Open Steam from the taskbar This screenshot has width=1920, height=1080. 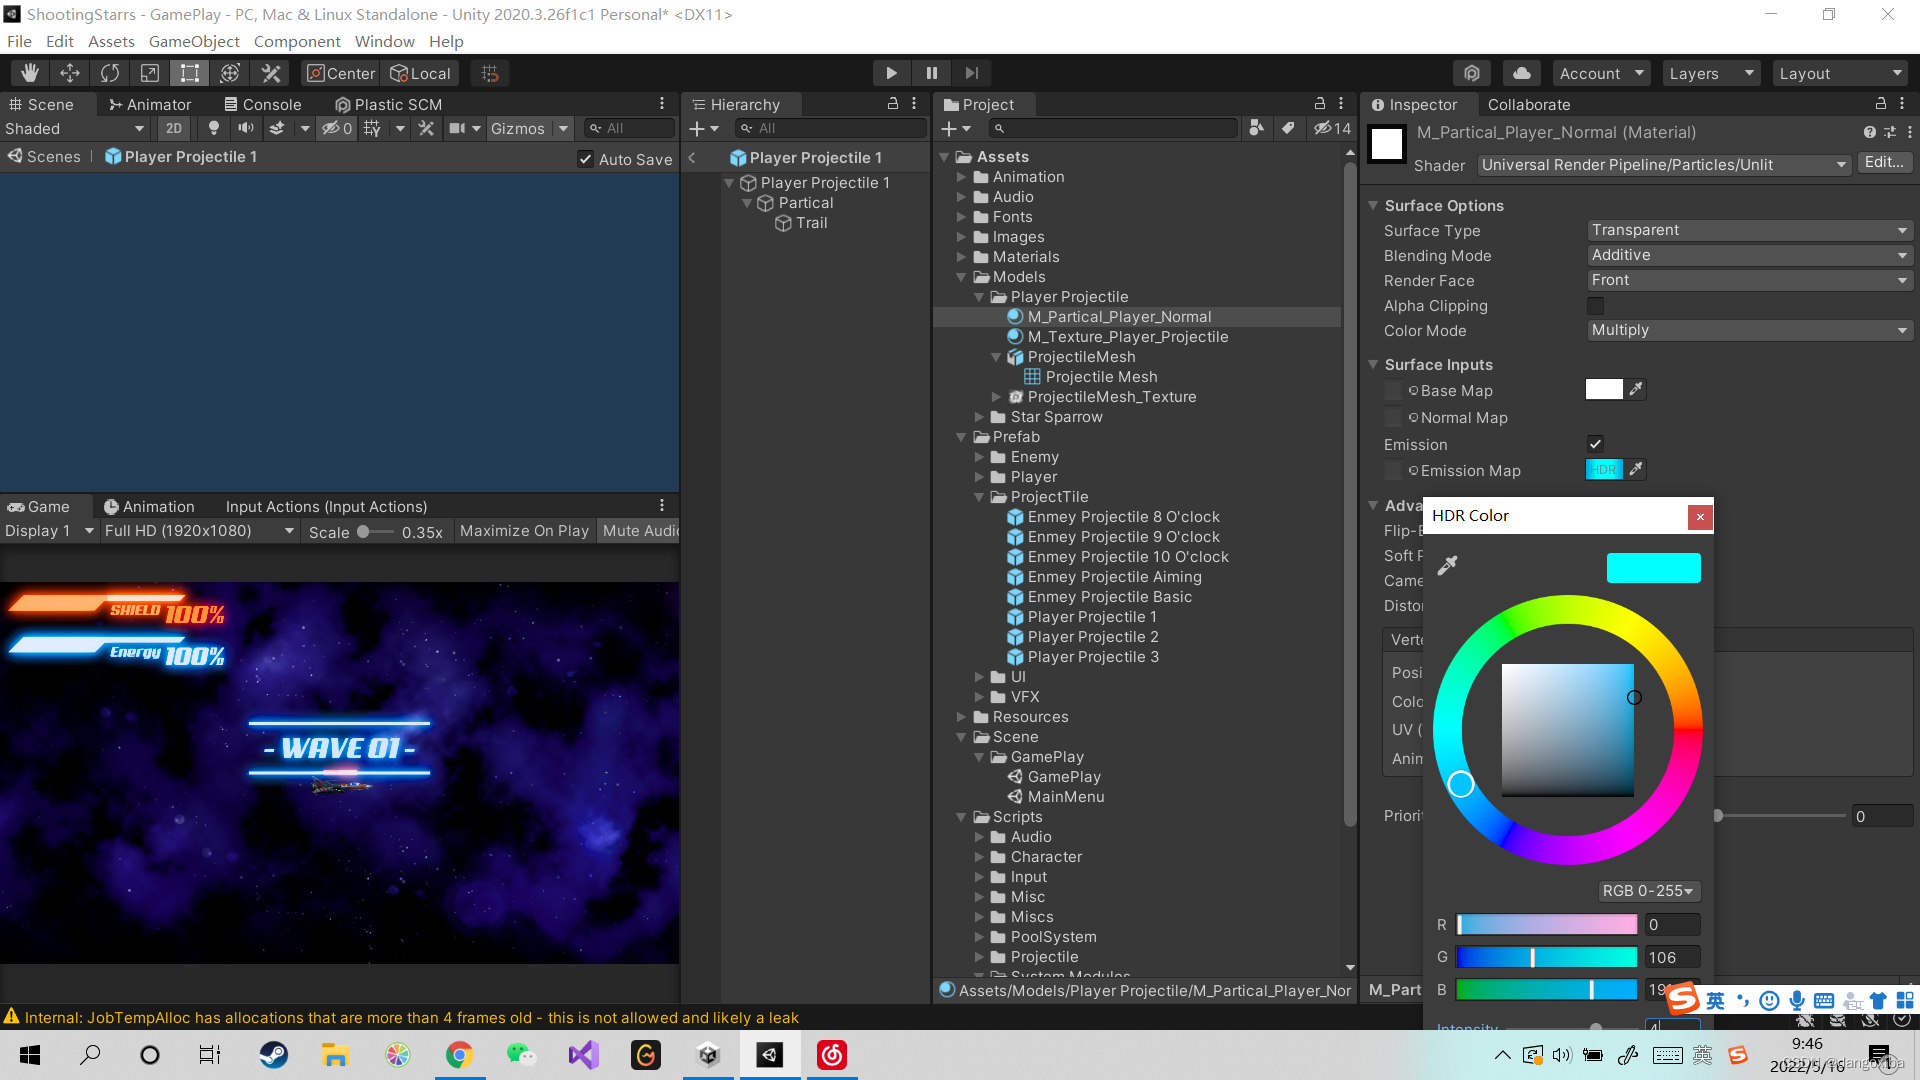(x=273, y=1055)
